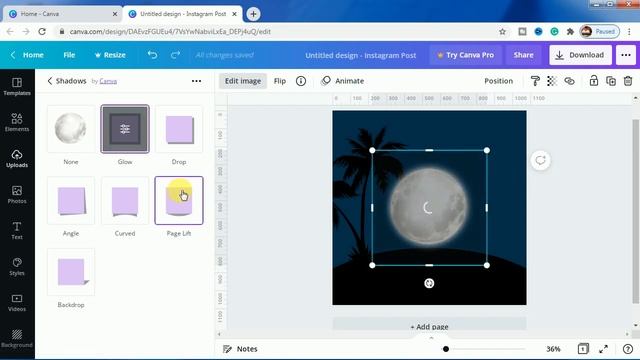Open the Notes panel
This screenshot has height=360, width=640.
click(240, 349)
